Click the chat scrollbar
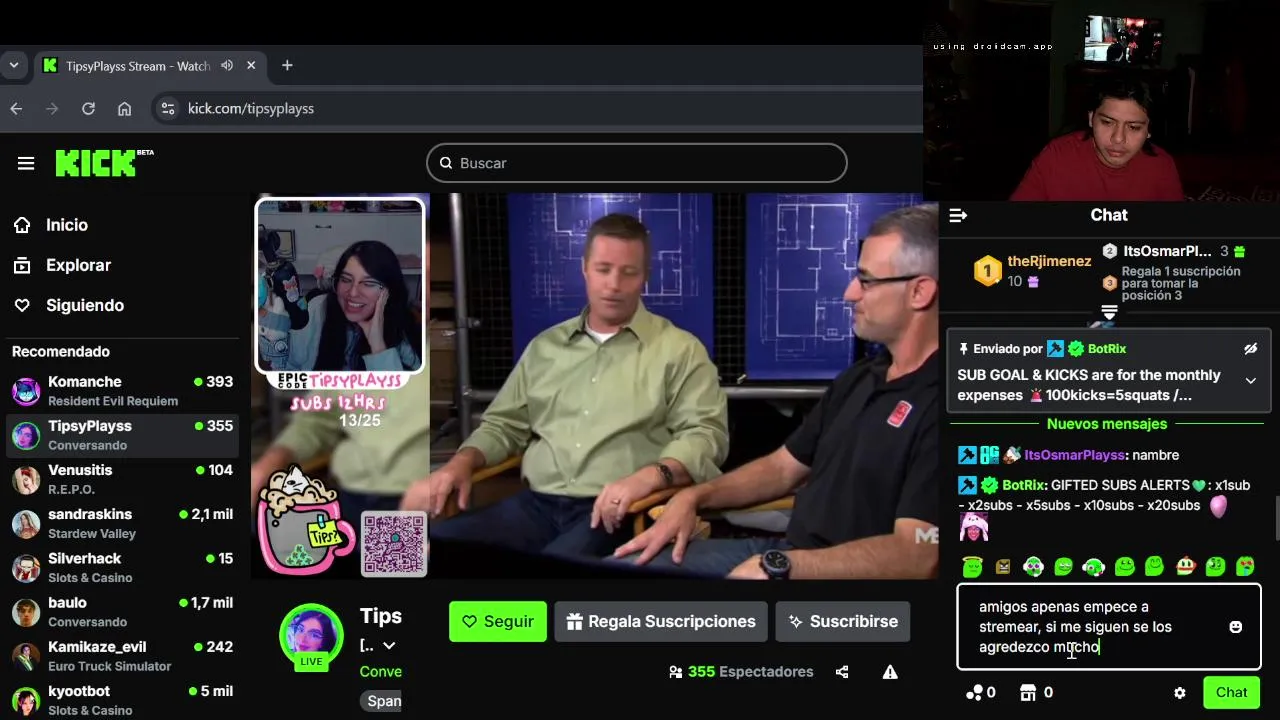Screen dimensions: 1280x720 [1275, 518]
